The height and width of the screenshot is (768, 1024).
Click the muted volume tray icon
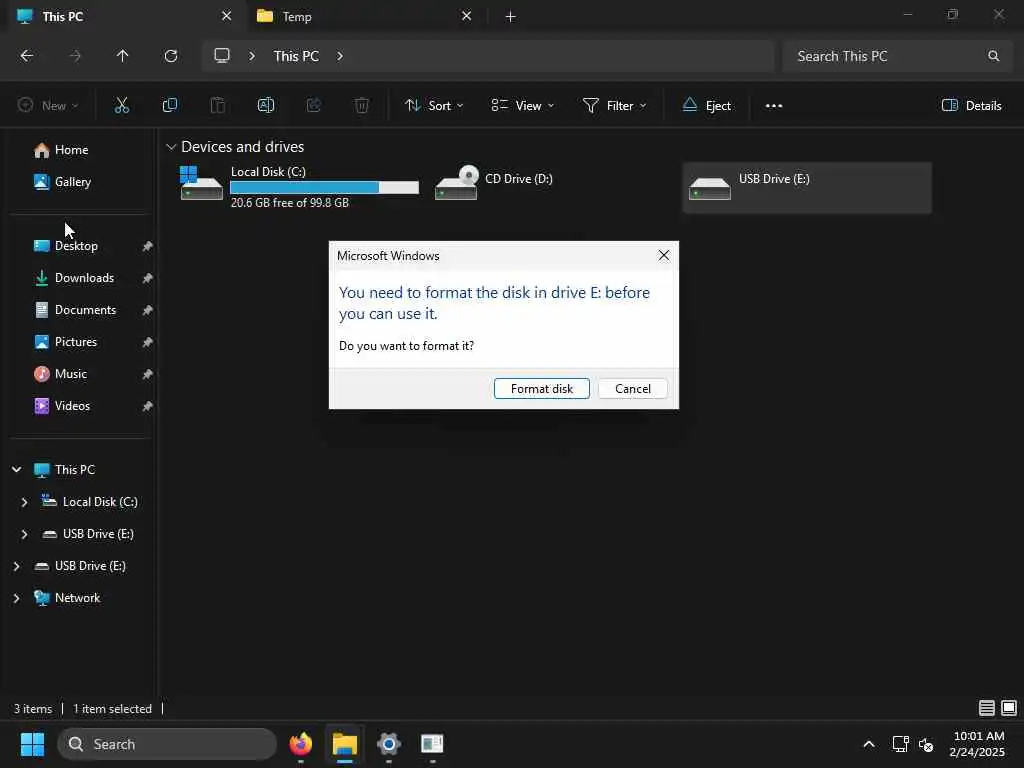(926, 744)
